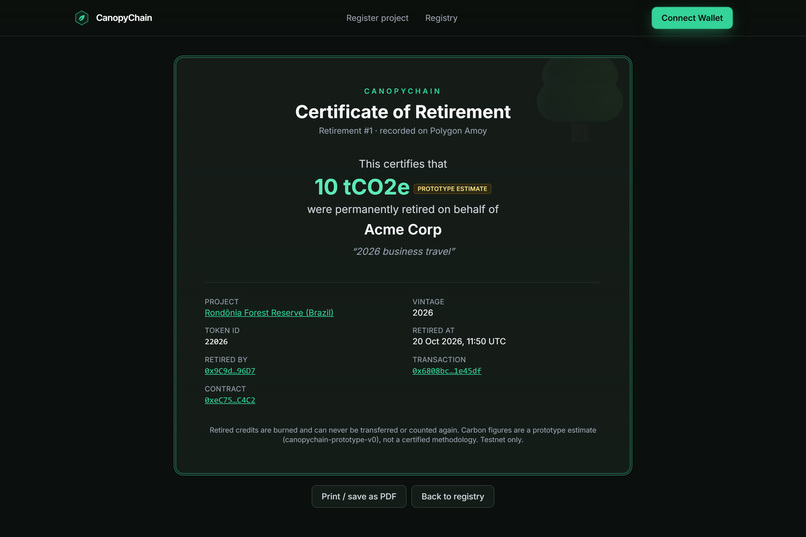Viewport: 806px width, 537px height.
Task: Click the "2026 business travel" note
Action: pos(404,251)
